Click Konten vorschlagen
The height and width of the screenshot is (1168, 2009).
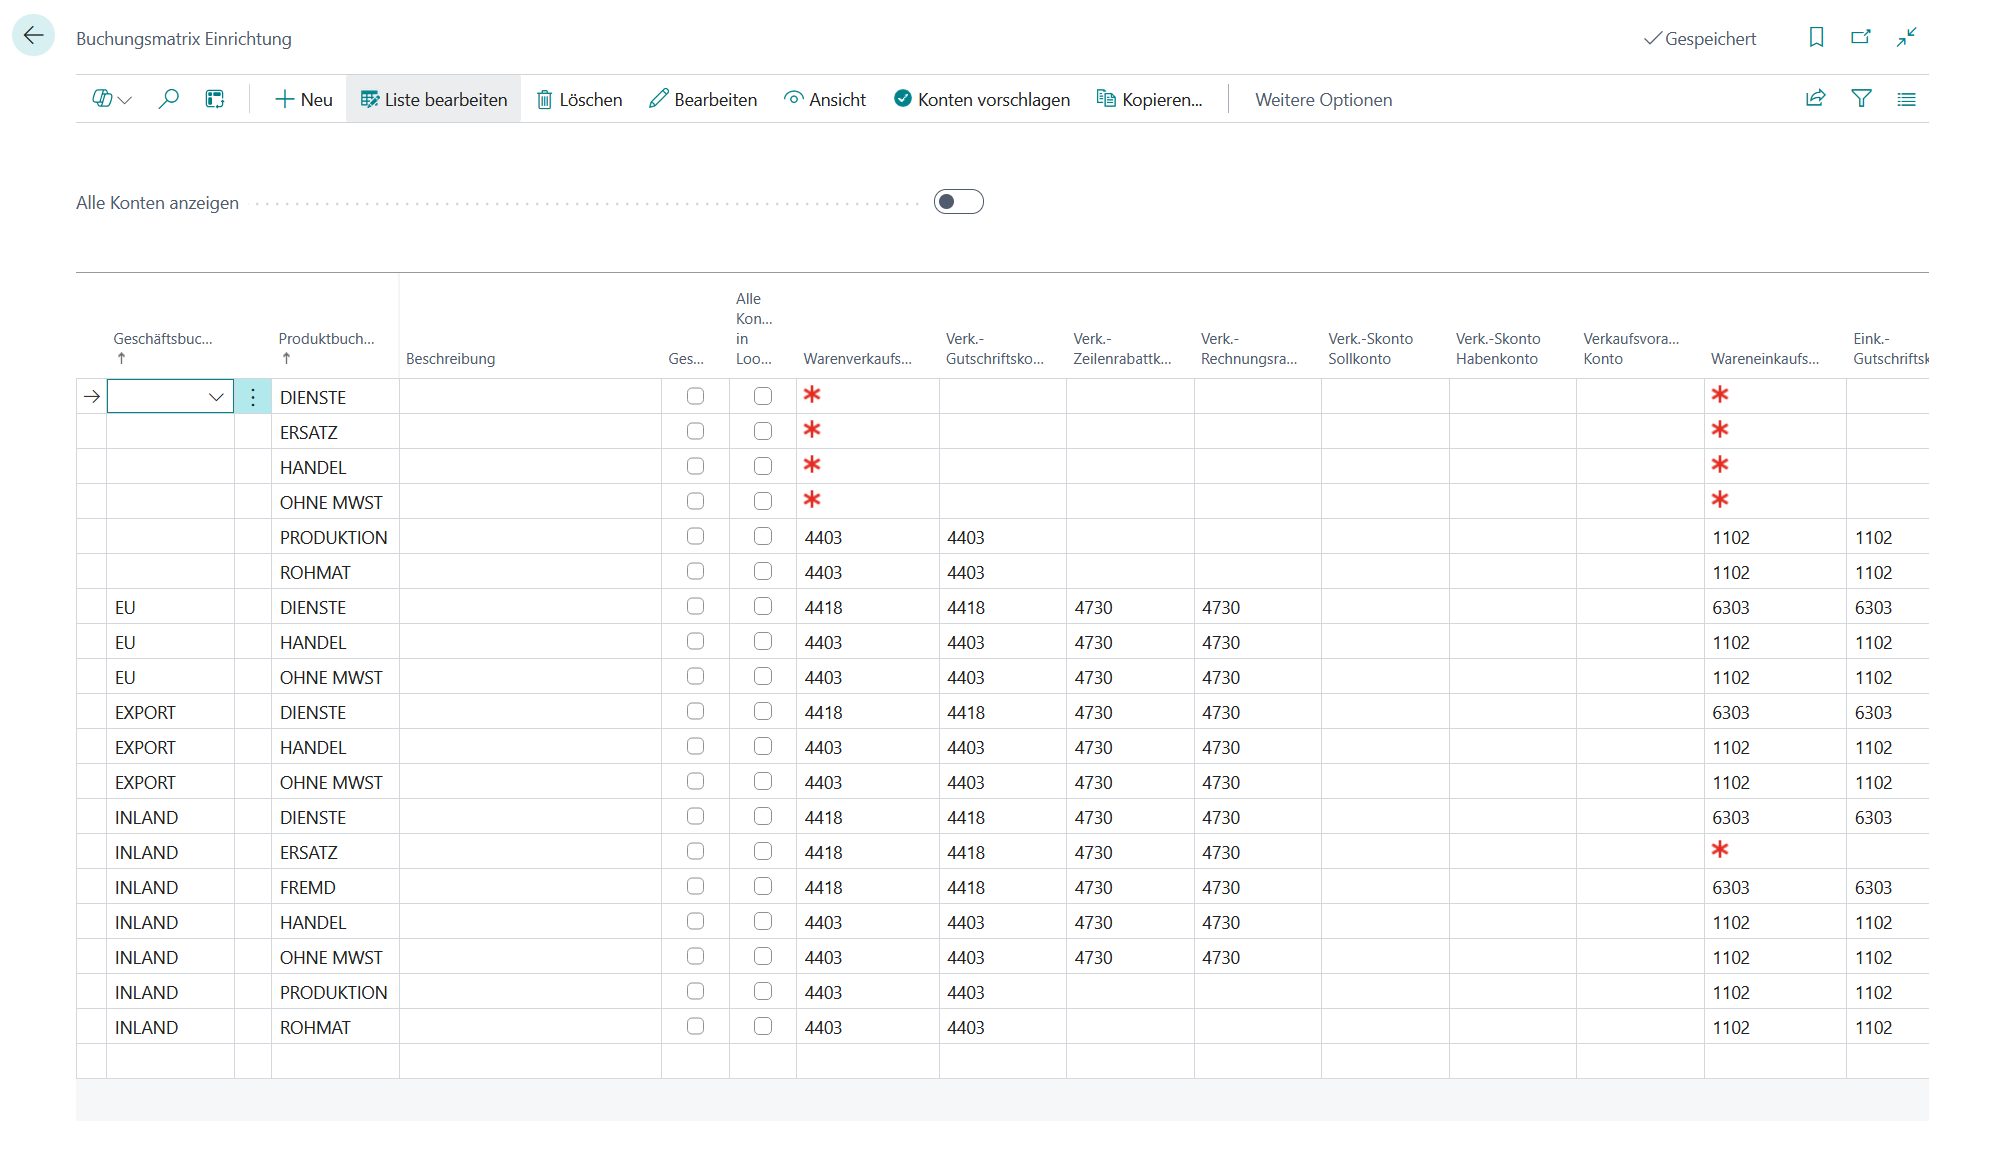[982, 99]
